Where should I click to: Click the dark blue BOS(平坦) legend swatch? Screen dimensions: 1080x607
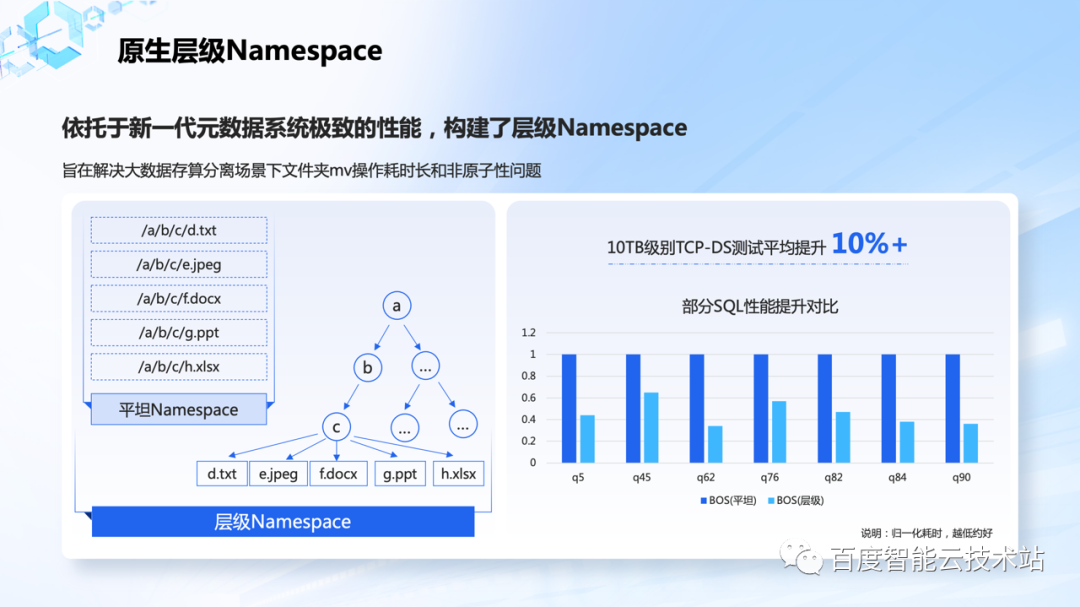click(703, 501)
